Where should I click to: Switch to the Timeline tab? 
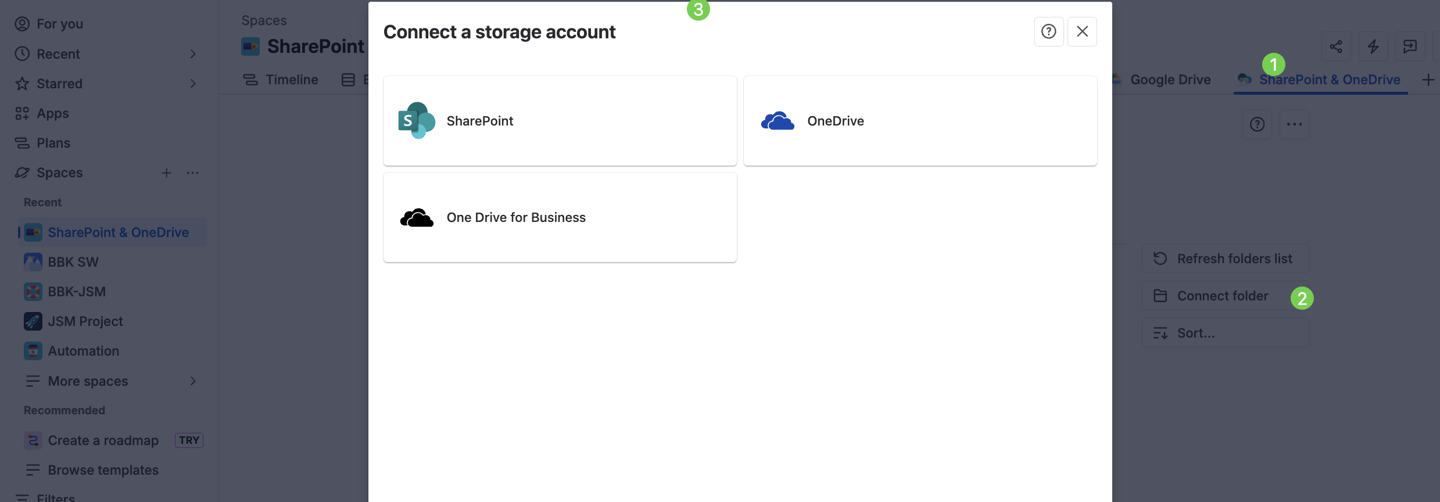281,80
